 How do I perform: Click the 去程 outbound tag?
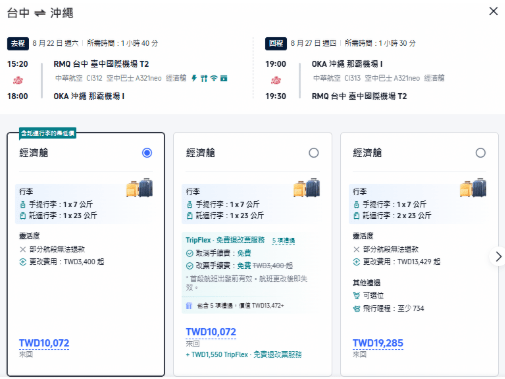click(18, 43)
